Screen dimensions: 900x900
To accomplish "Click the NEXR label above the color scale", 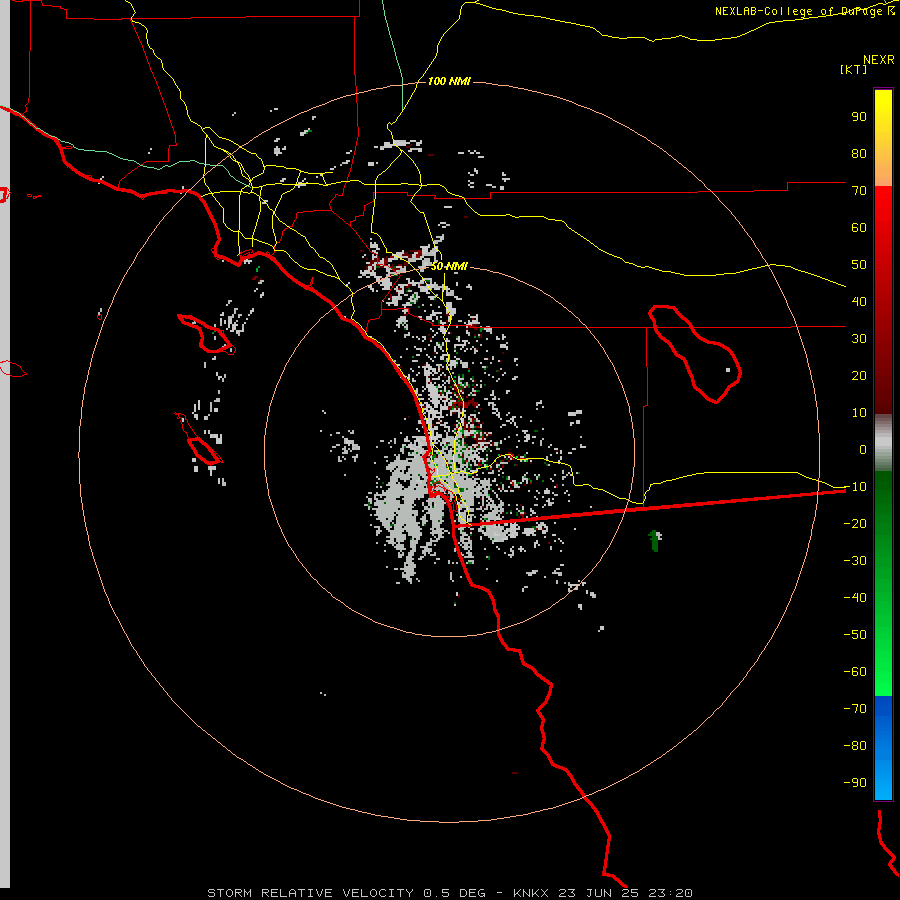I will pyautogui.click(x=878, y=60).
